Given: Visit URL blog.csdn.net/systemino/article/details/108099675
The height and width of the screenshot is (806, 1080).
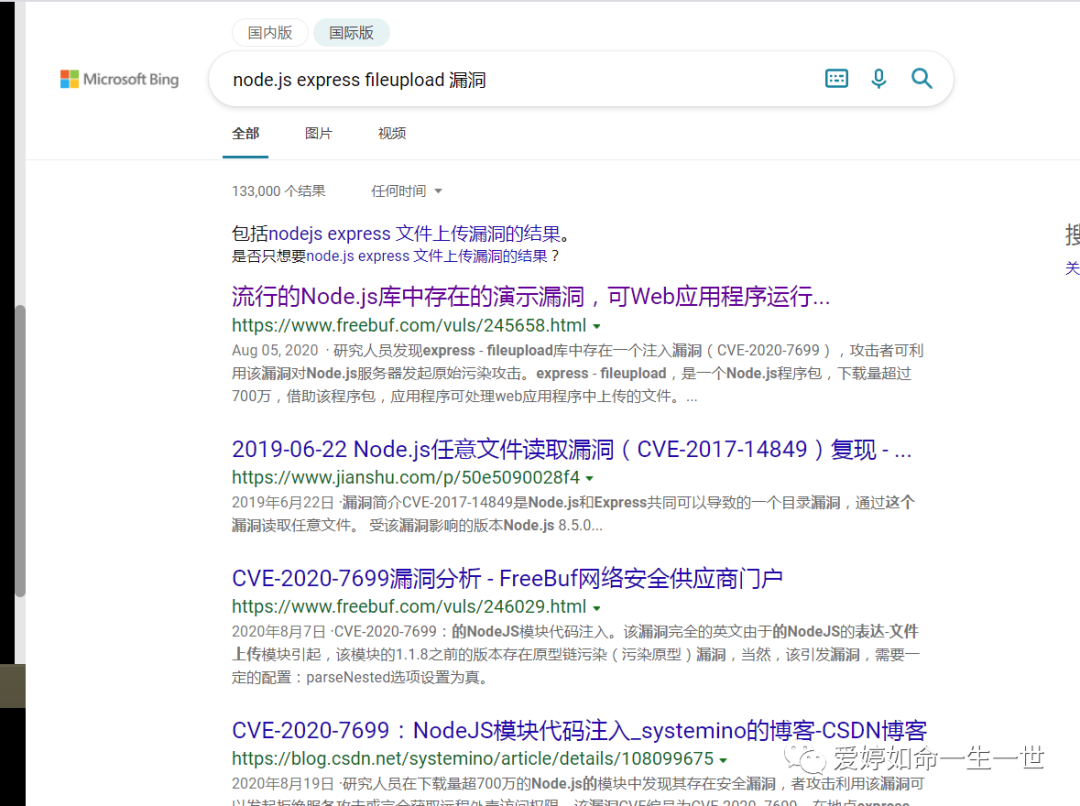Looking at the screenshot, I should click(472, 758).
